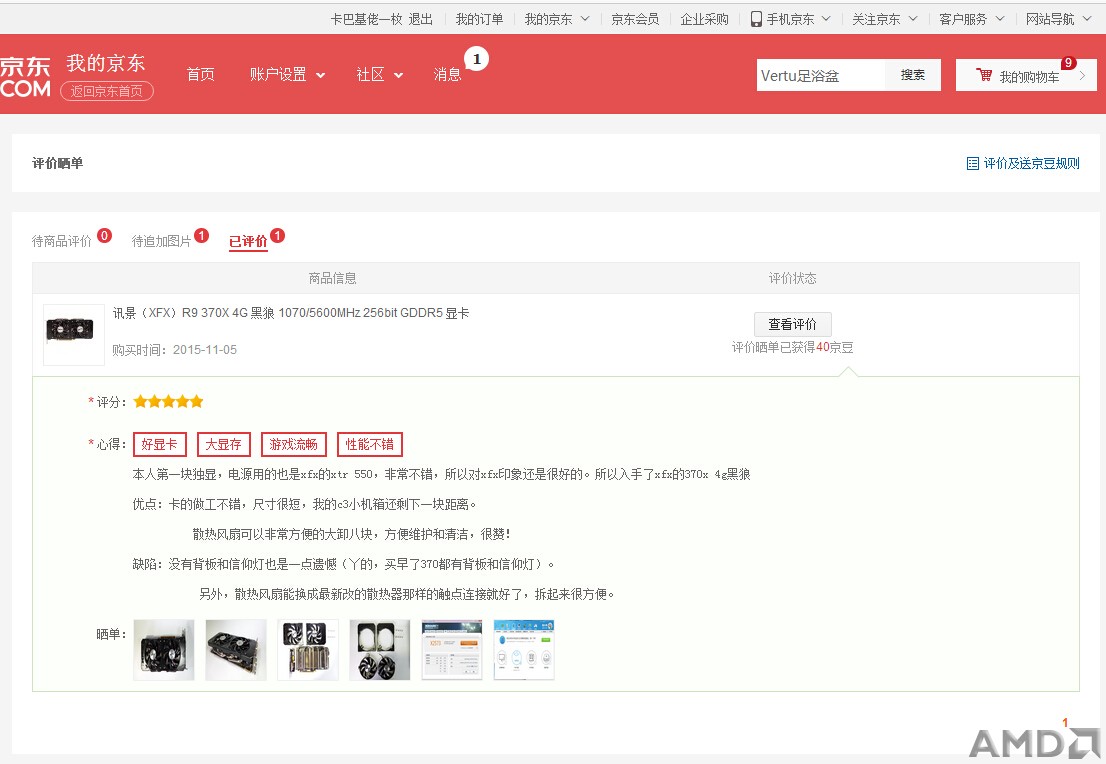Viewport: 1106px width, 764px height.
Task: Select the five-star rating
Action: [169, 401]
